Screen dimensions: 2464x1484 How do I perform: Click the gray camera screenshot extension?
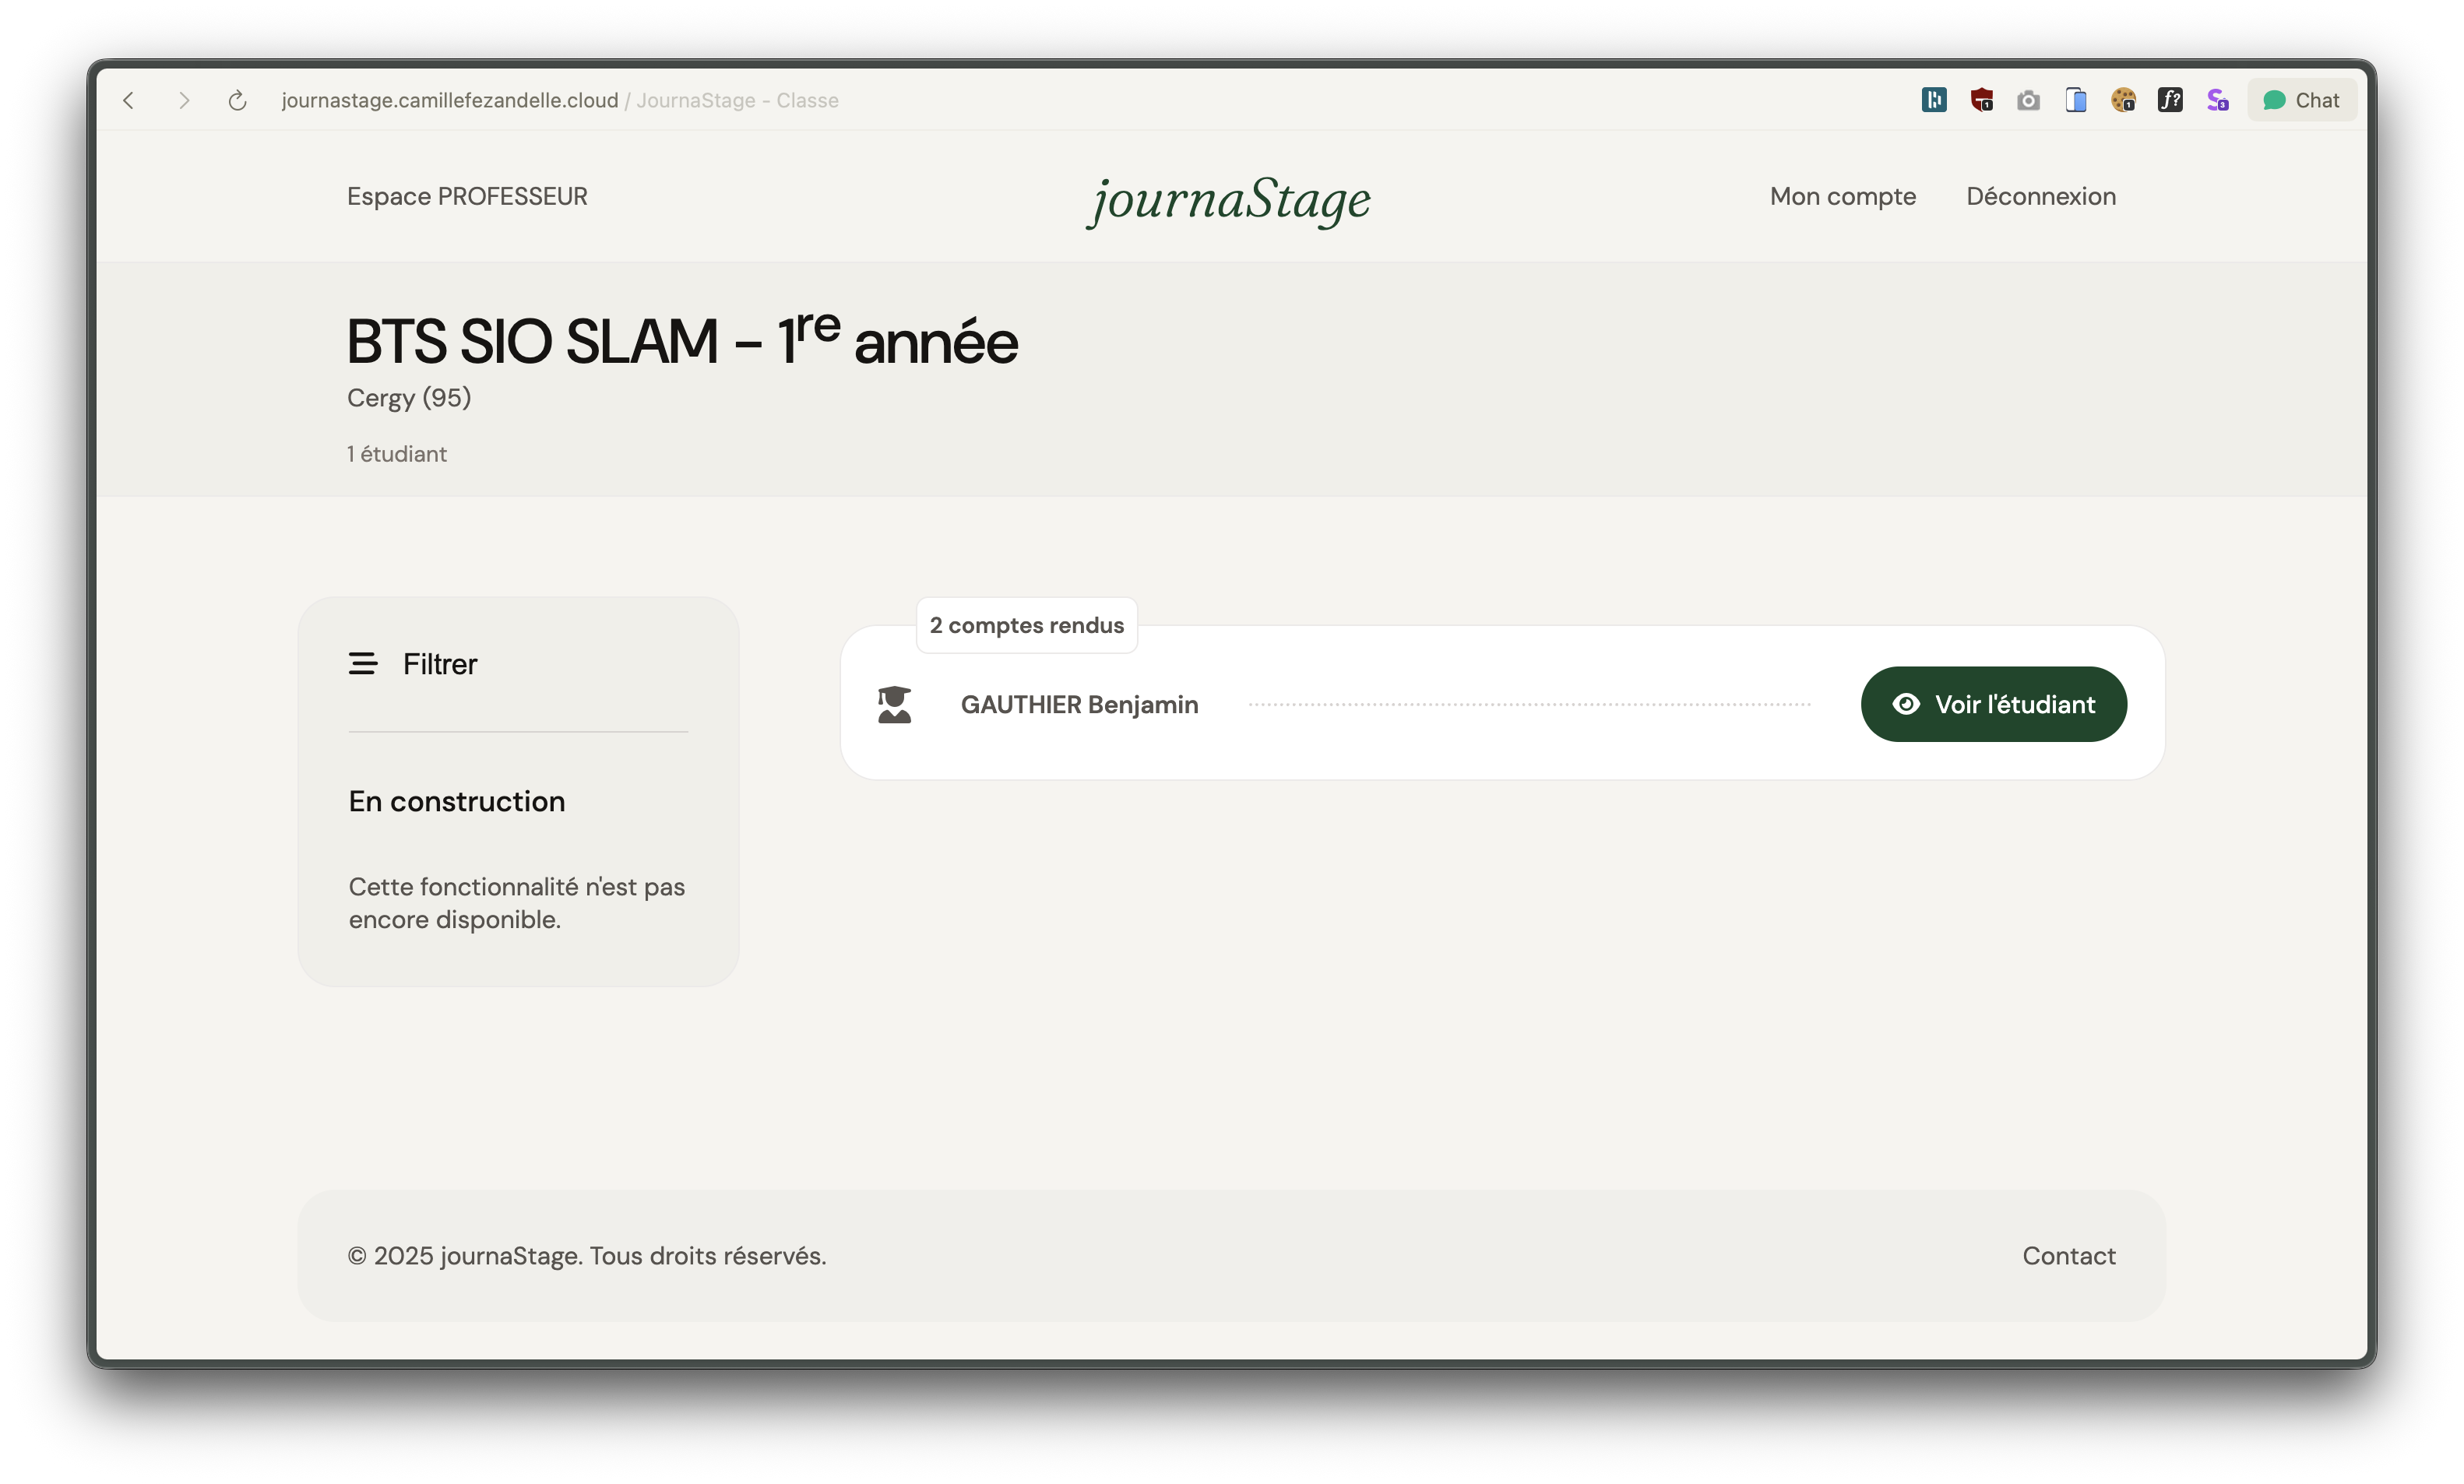coord(2028,100)
